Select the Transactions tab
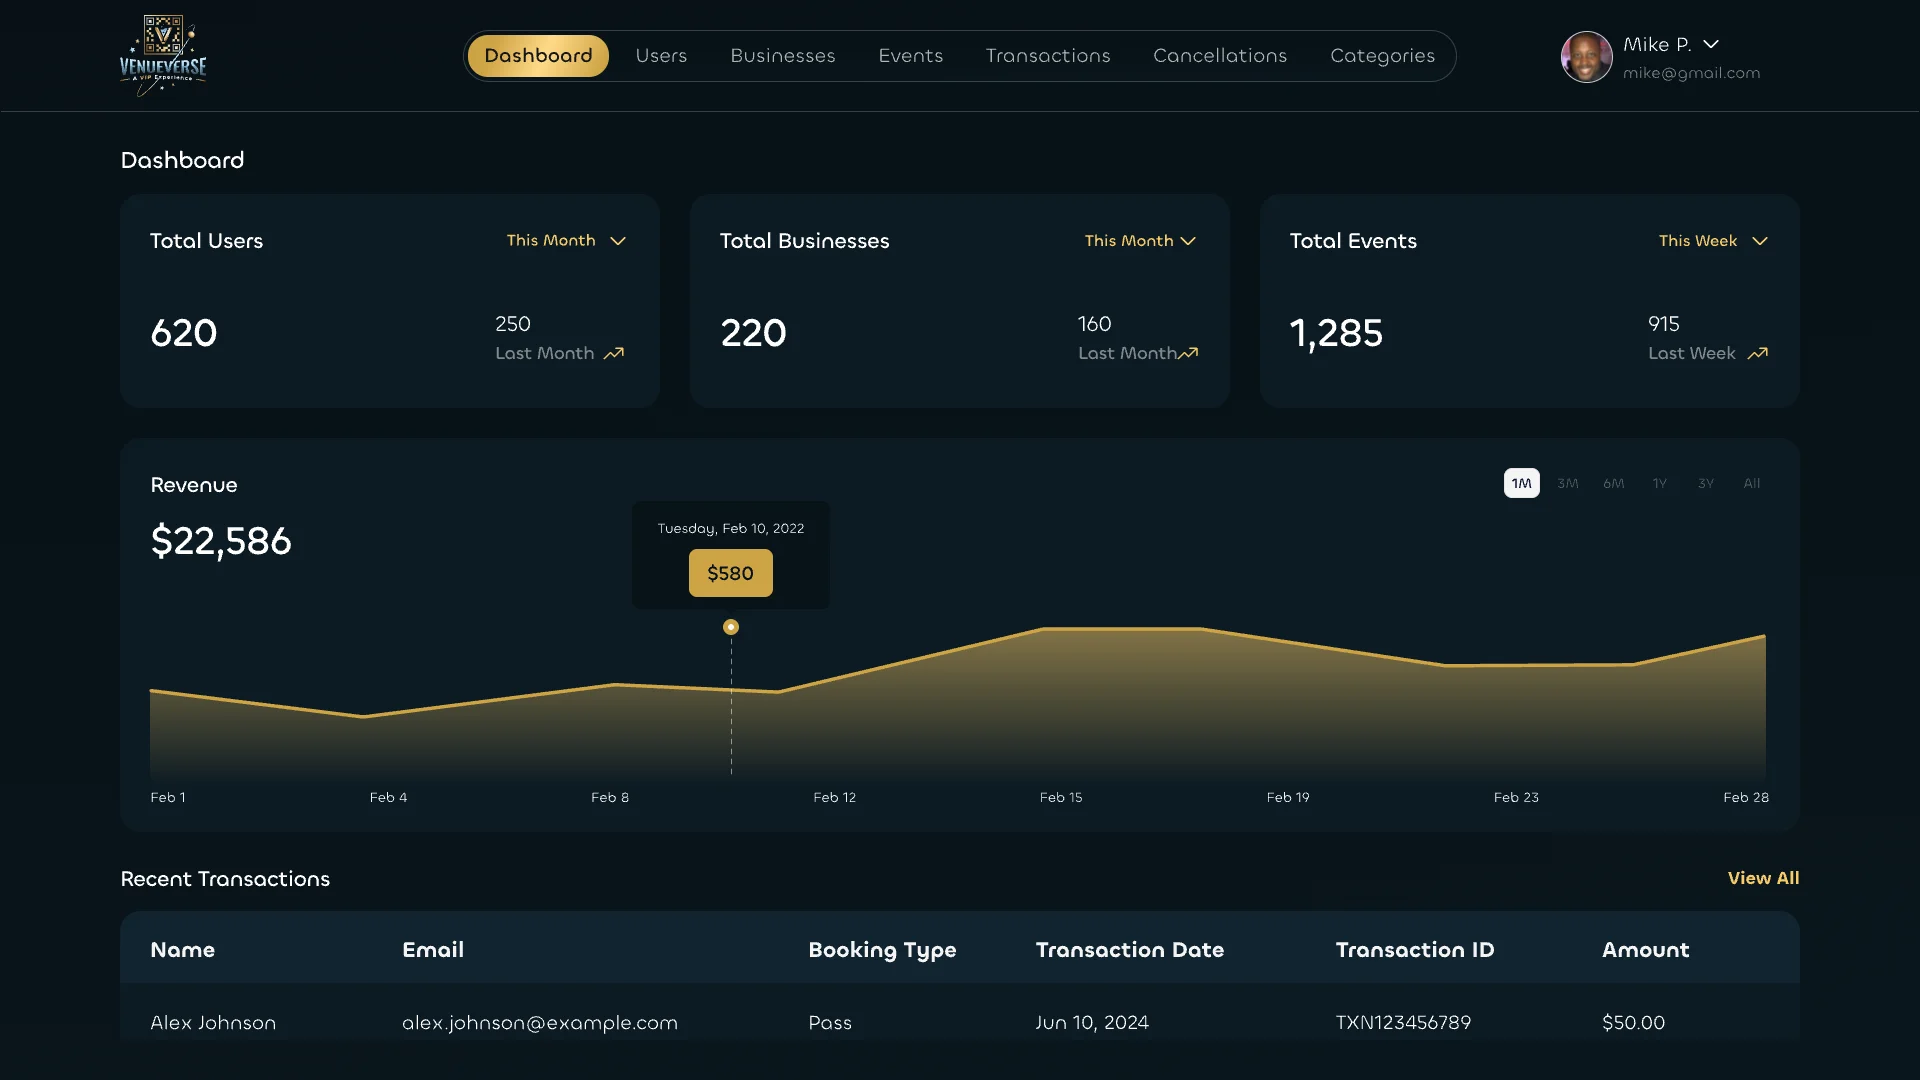The width and height of the screenshot is (1920, 1080). [x=1048, y=56]
